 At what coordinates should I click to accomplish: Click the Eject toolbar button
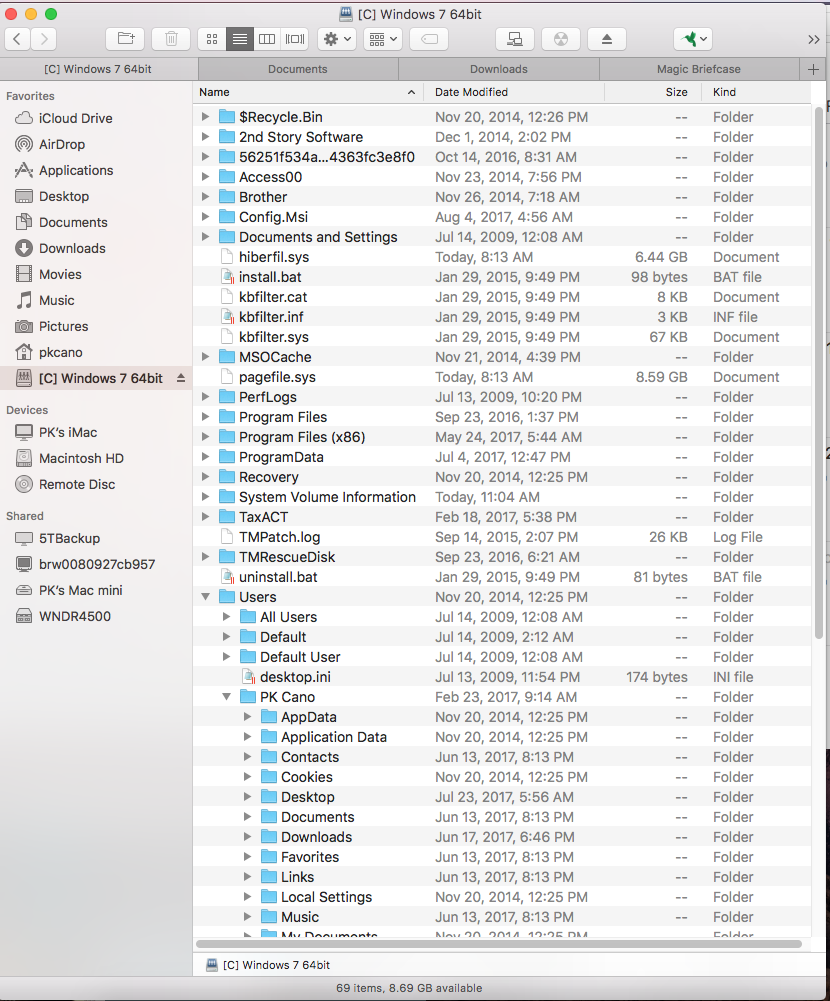pyautogui.click(x=606, y=39)
